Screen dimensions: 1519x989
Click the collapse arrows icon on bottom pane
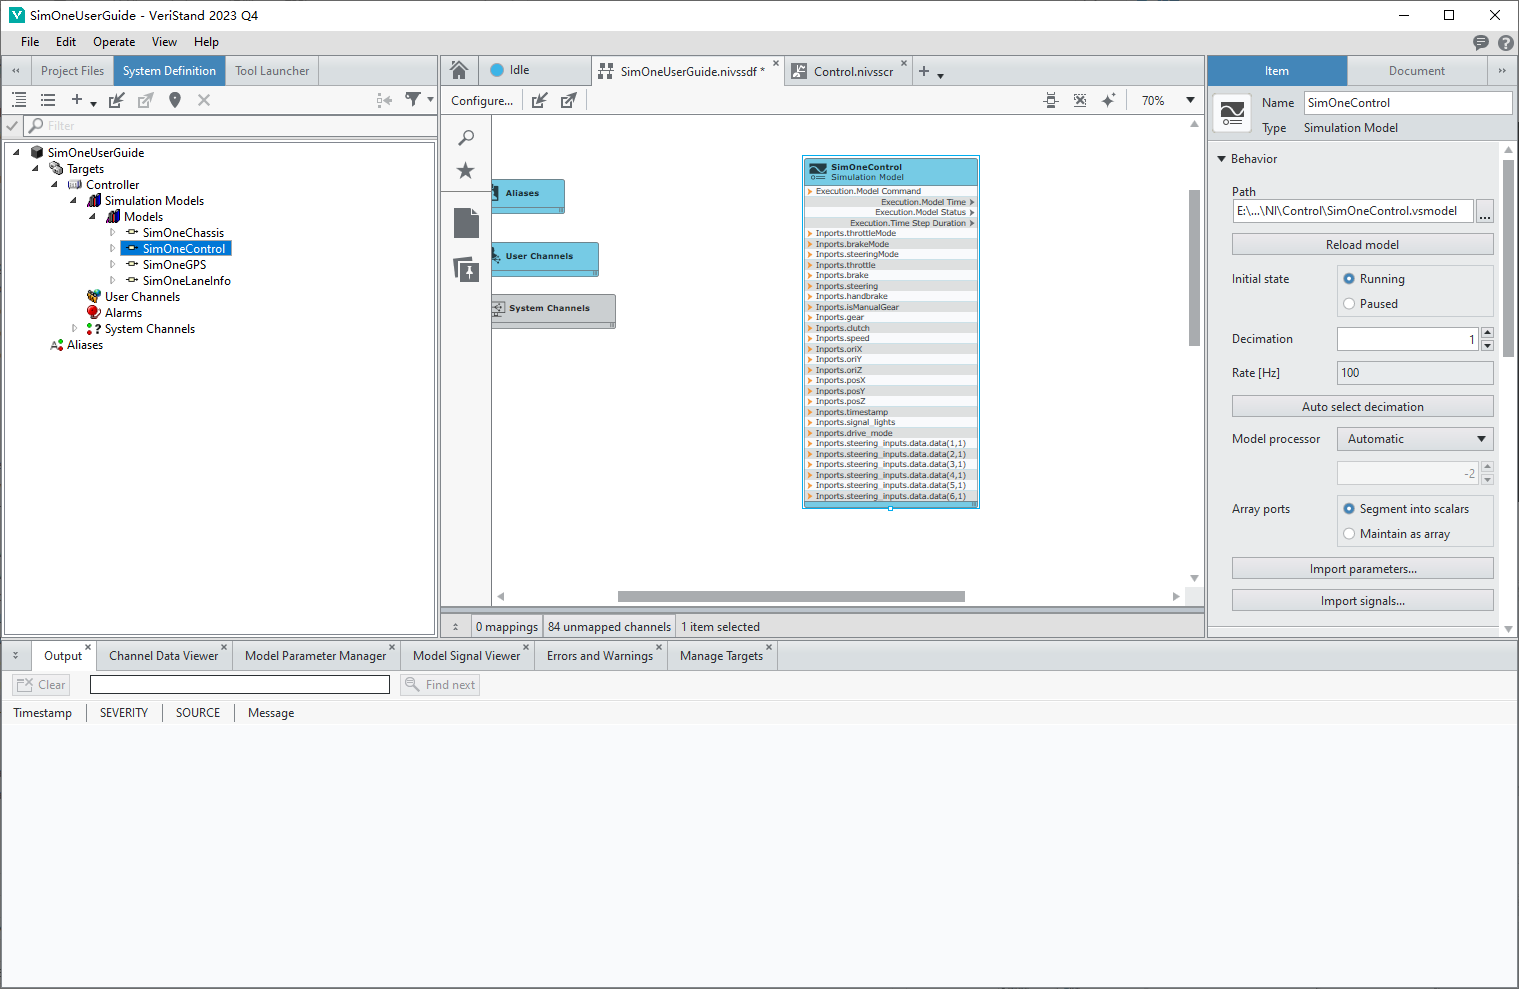tap(15, 656)
